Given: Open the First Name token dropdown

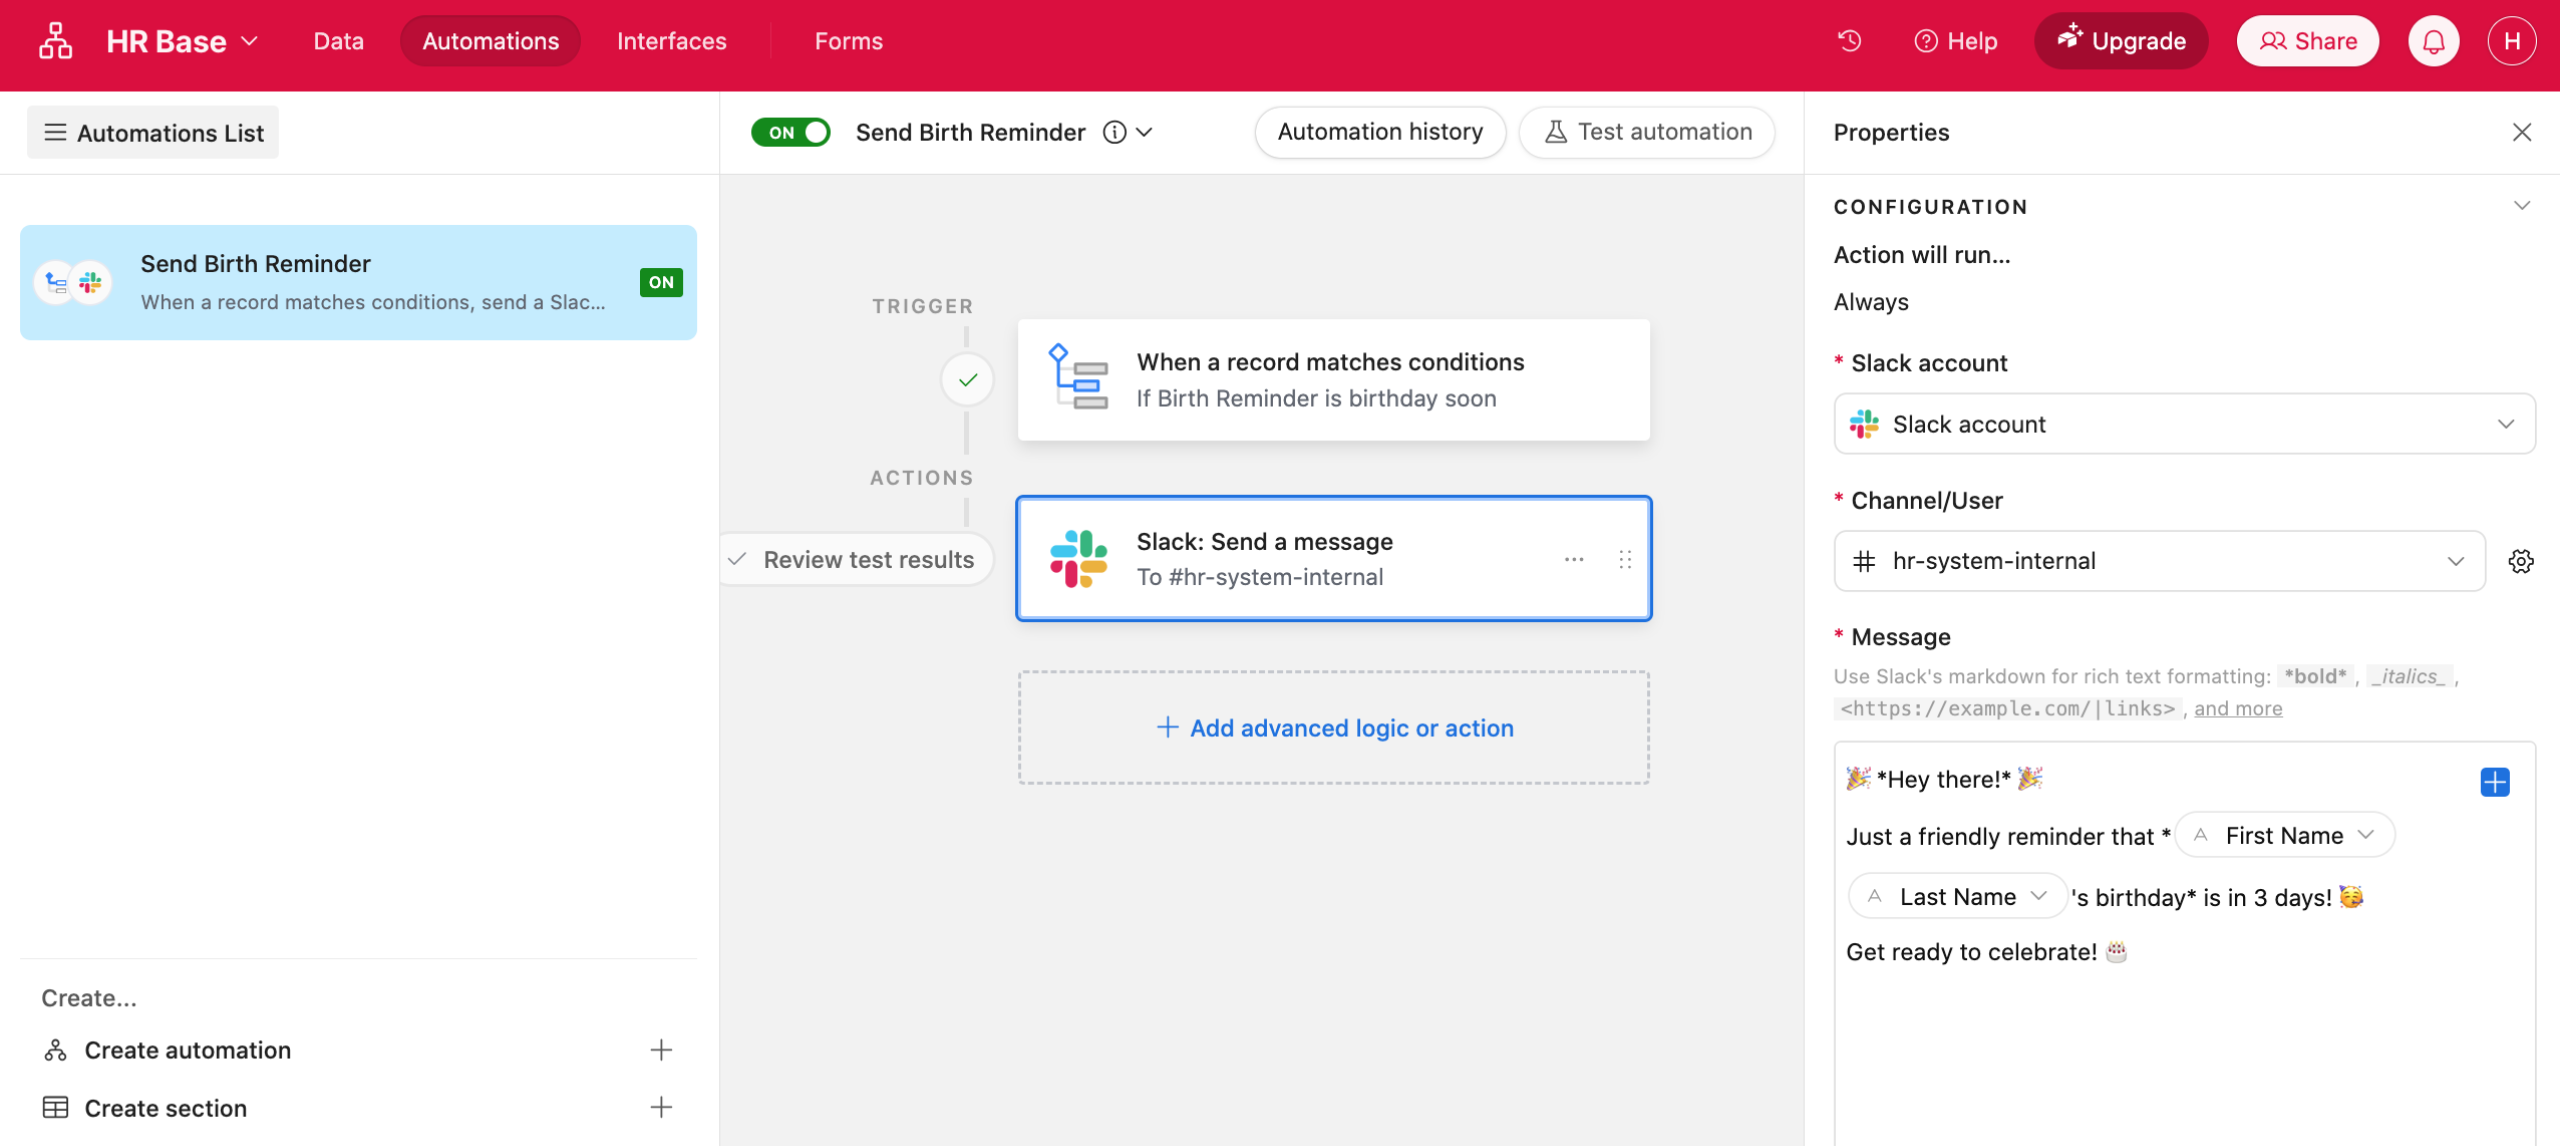Looking at the screenshot, I should pos(2285,835).
